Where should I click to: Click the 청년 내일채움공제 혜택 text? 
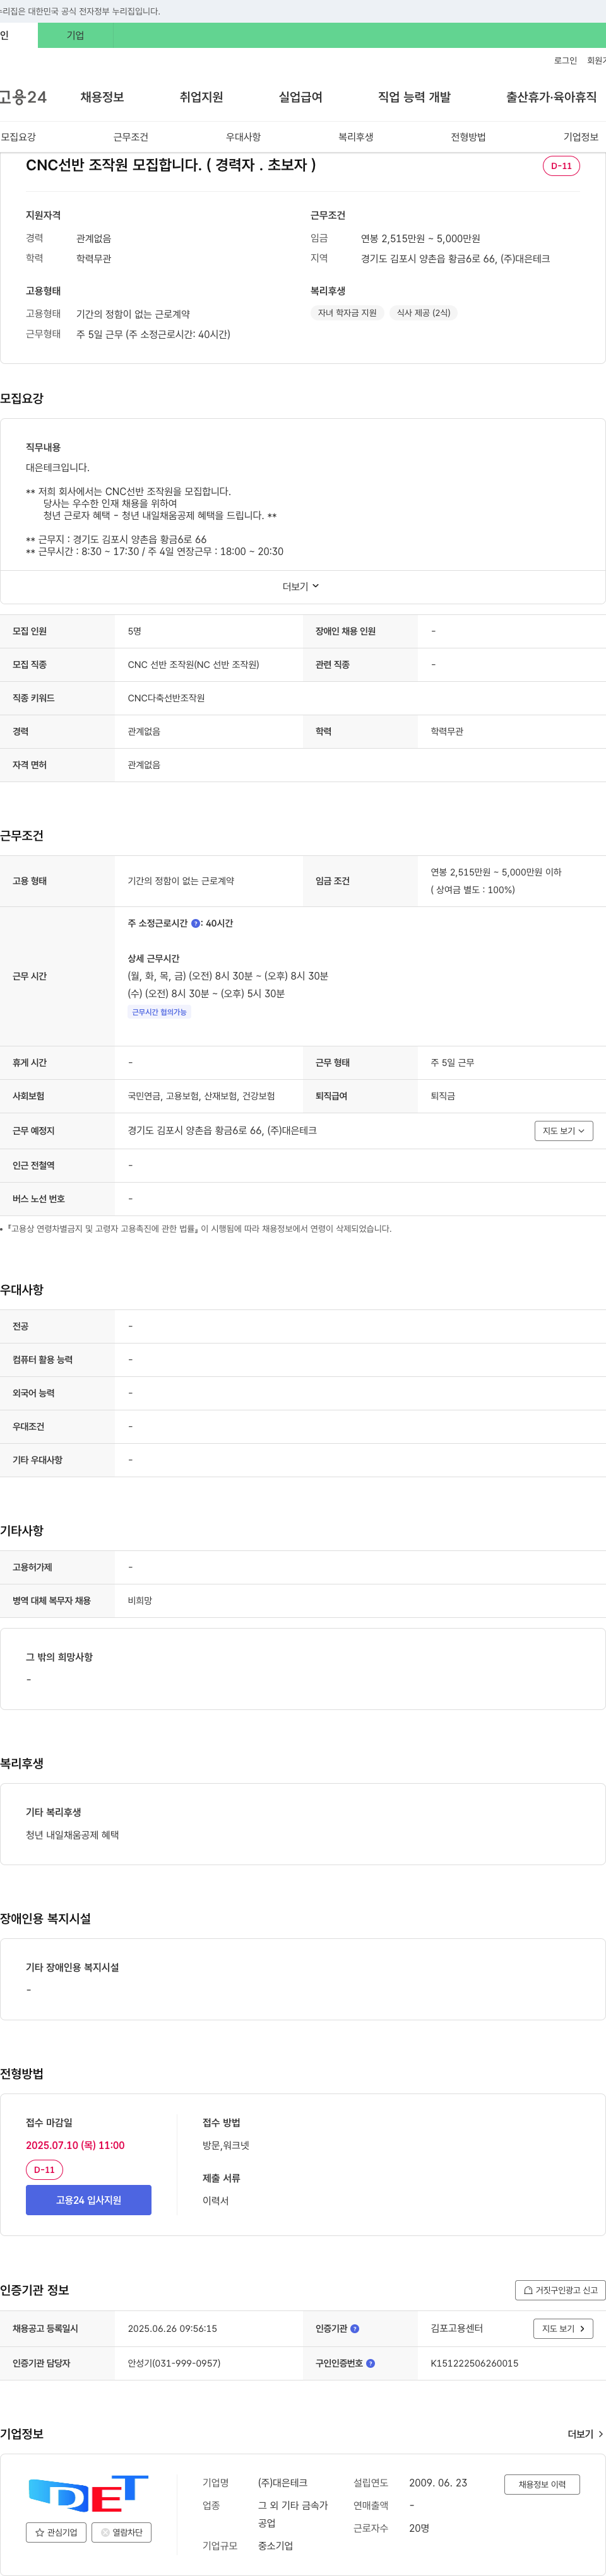tap(72, 1835)
